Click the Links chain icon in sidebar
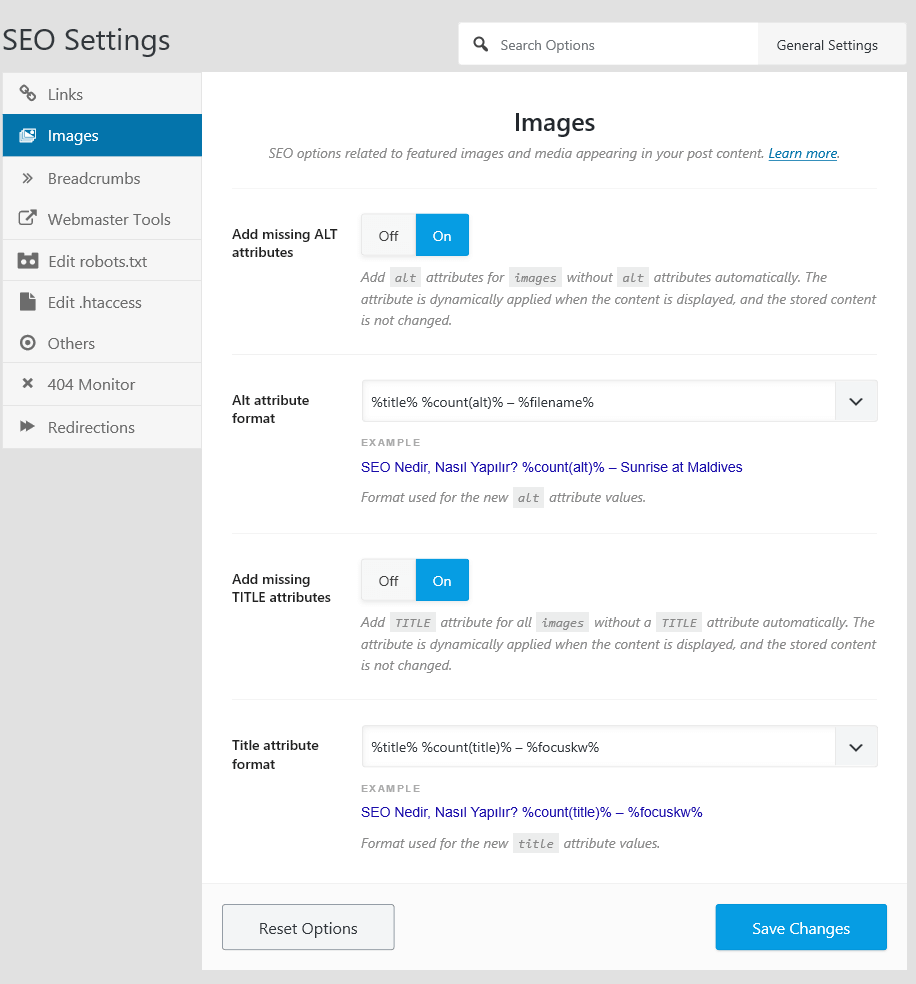The image size is (916, 984). pos(27,94)
